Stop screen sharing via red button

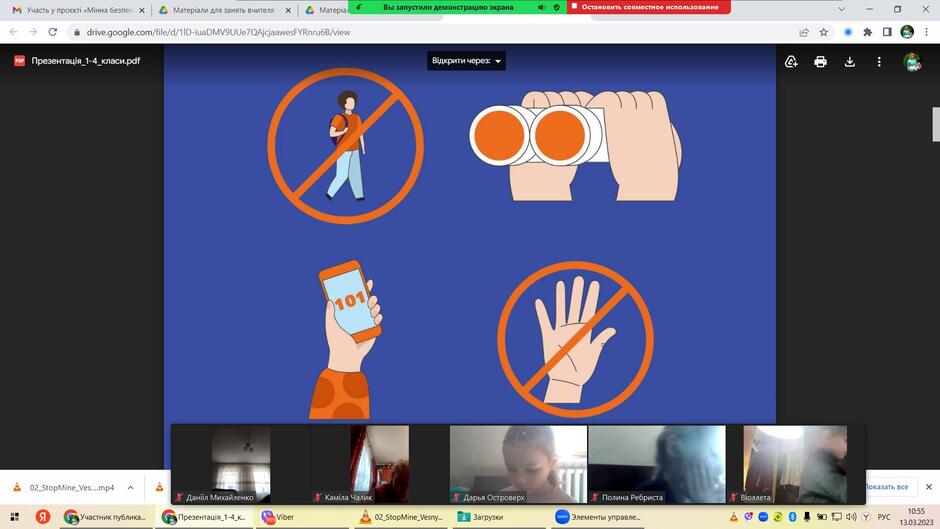649,7
